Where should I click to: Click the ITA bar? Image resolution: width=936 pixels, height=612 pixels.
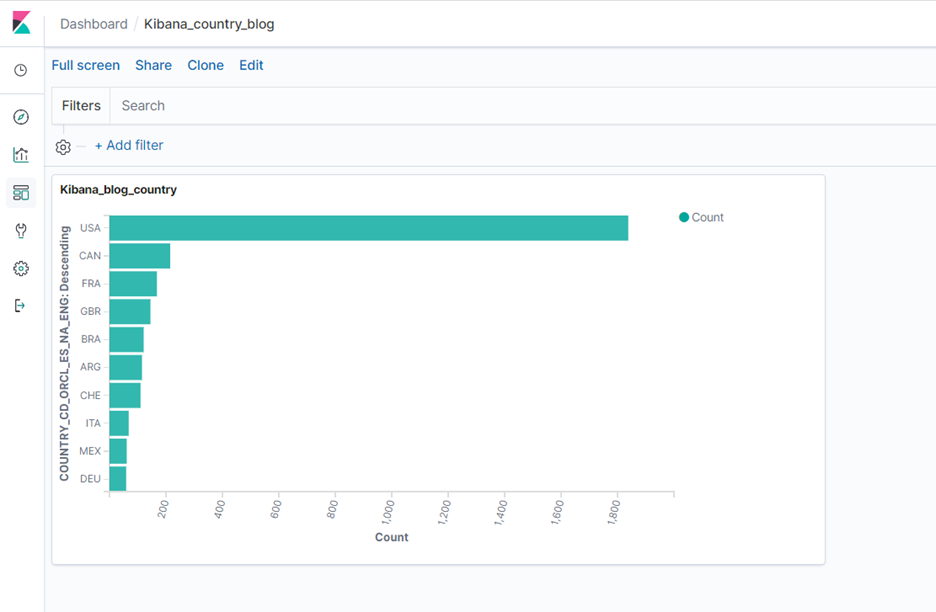coord(119,423)
